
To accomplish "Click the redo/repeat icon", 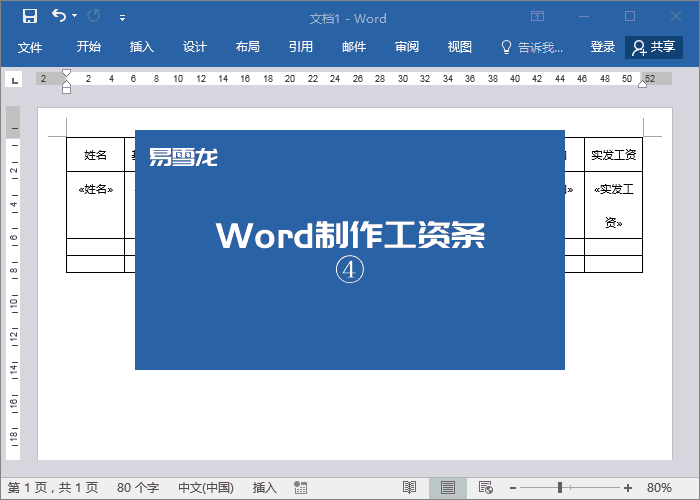I will [94, 17].
